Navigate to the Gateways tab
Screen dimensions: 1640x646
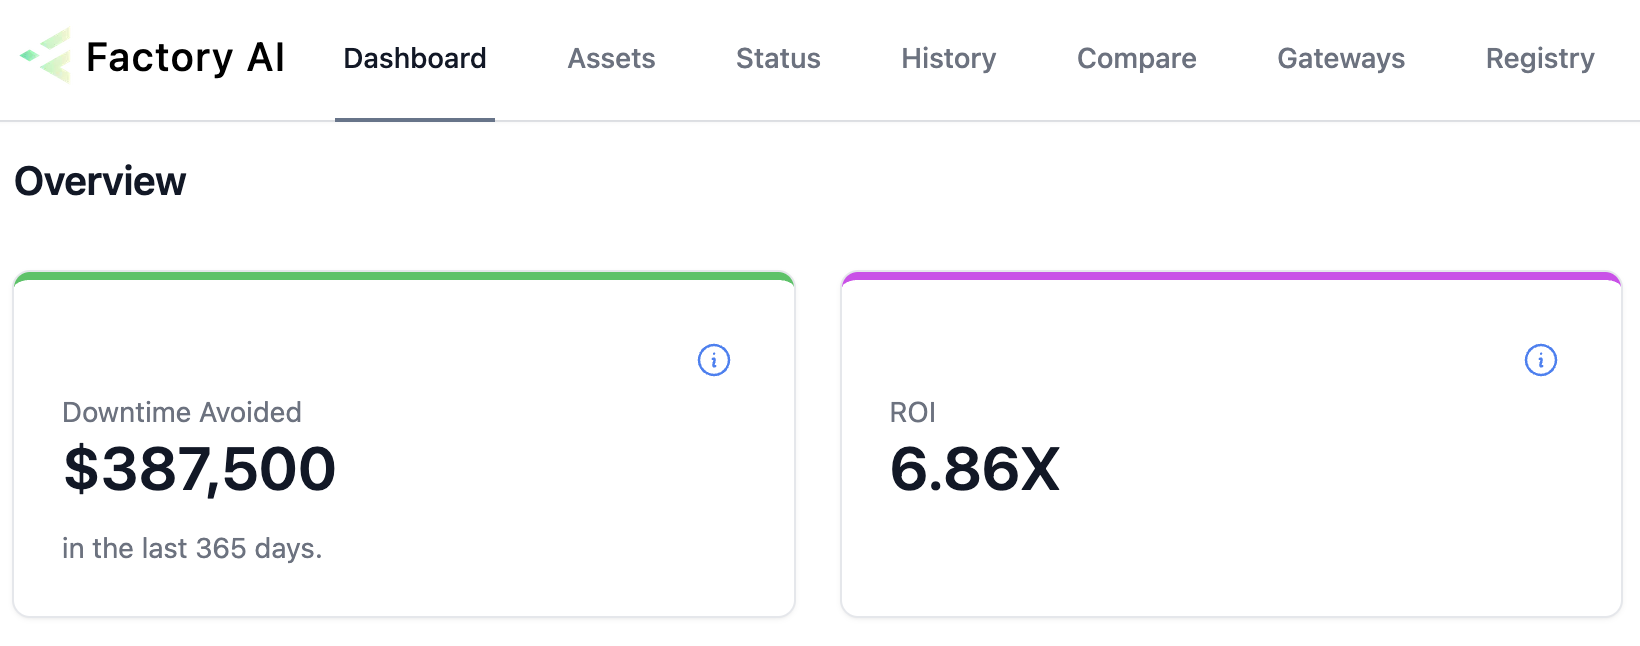pos(1341,58)
